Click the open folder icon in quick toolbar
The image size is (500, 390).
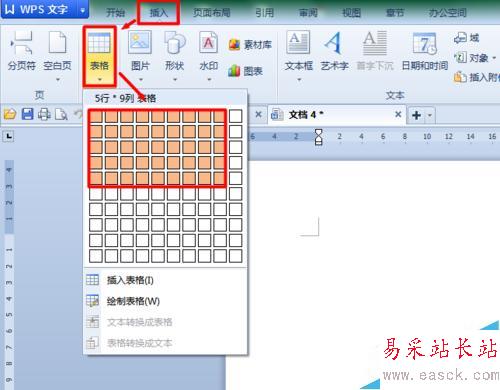(10, 114)
